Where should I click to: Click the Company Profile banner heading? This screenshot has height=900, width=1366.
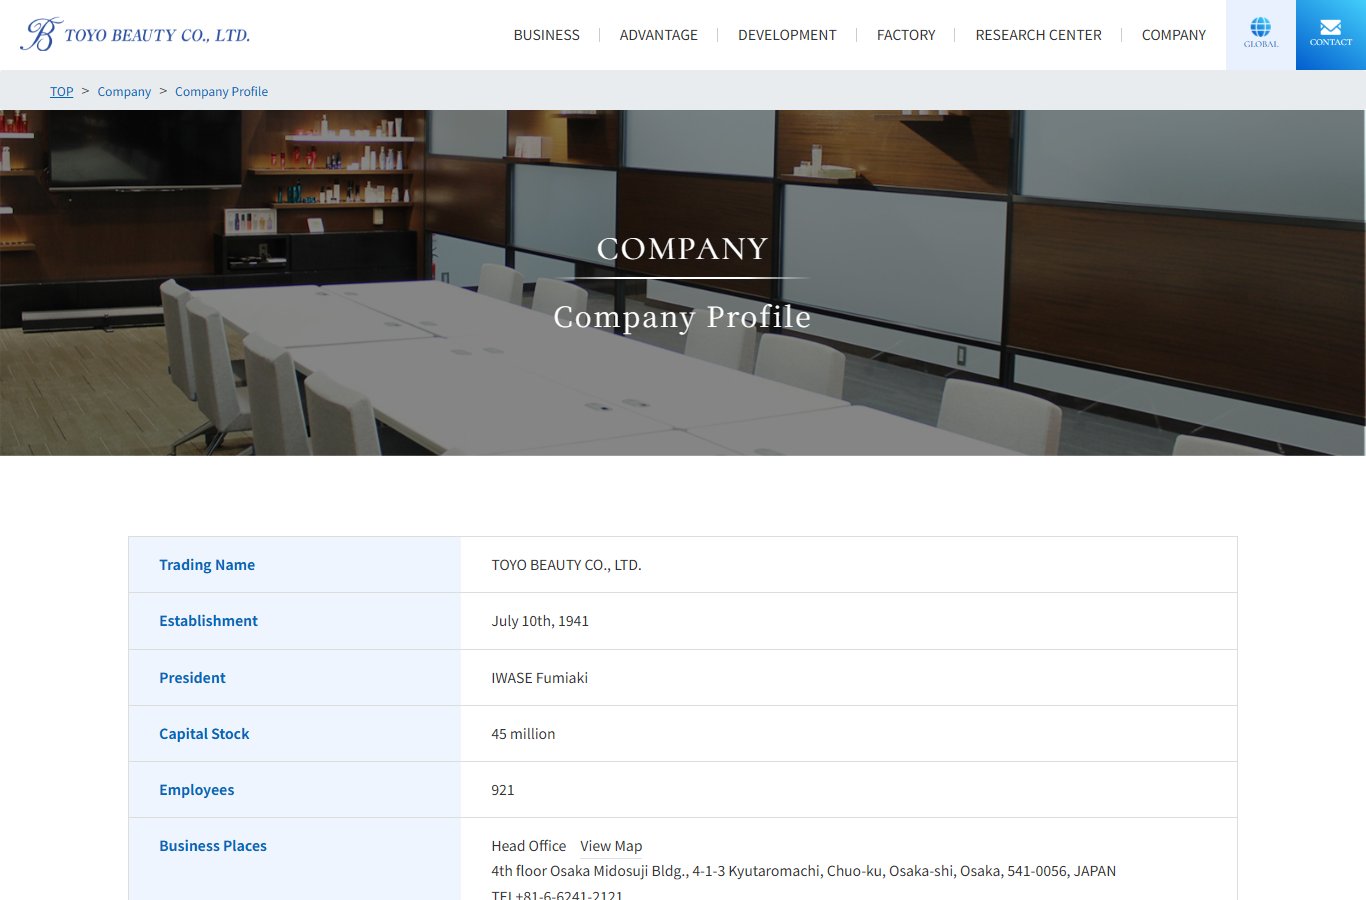(x=682, y=317)
